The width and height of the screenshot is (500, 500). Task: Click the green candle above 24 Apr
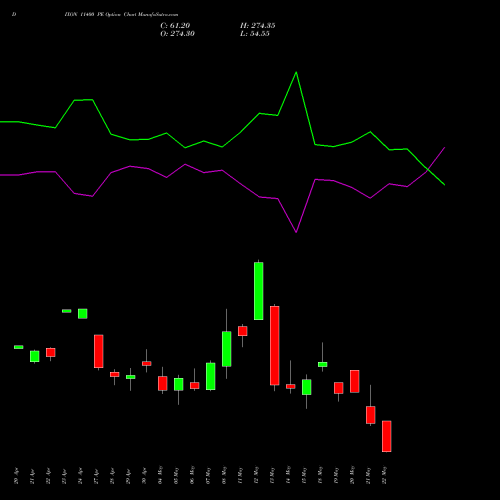coord(83,314)
